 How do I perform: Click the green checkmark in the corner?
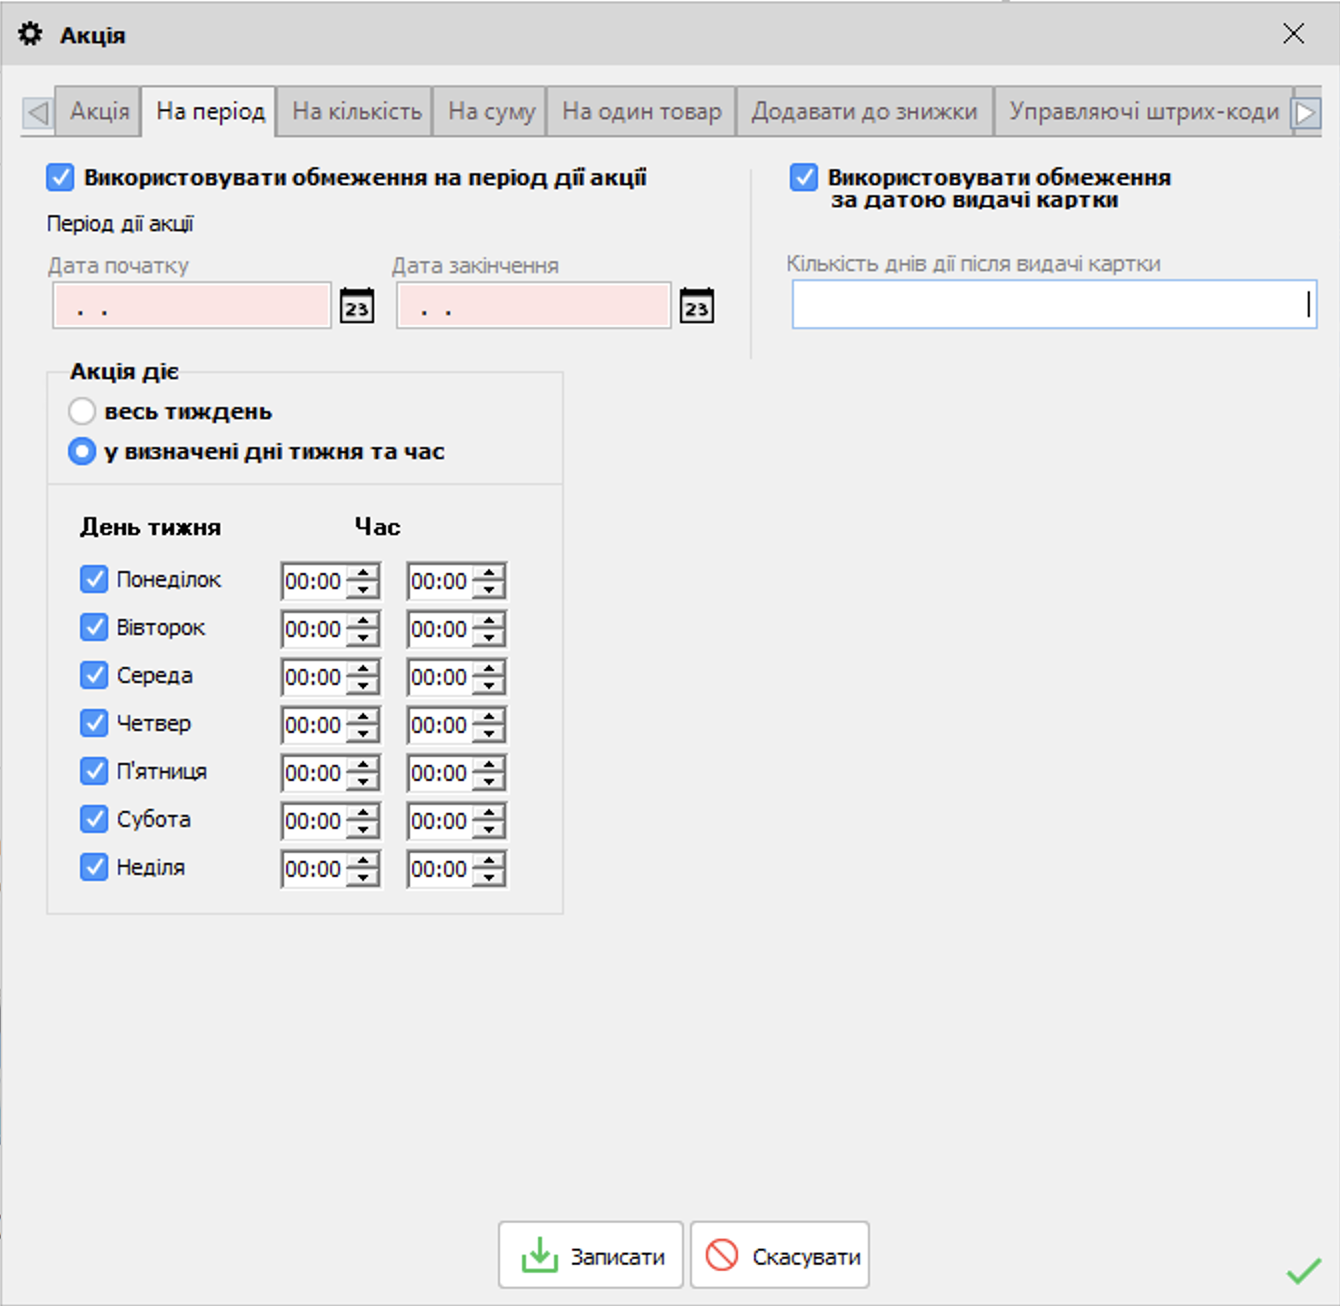[1303, 1271]
